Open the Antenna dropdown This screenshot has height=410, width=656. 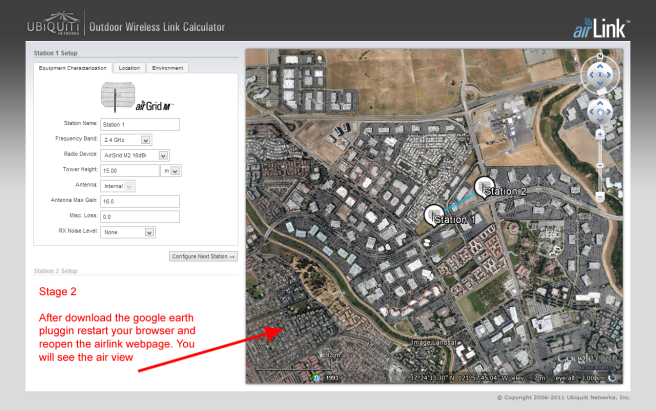(x=118, y=185)
